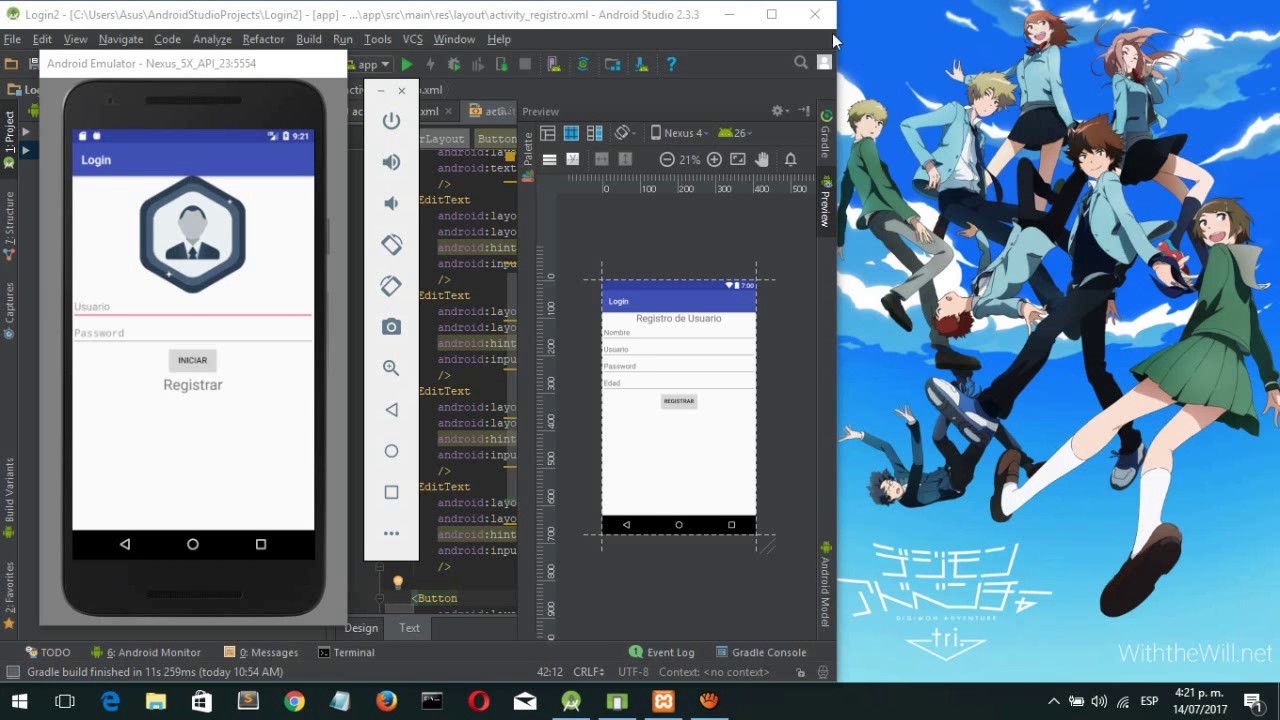Viewport: 1280px width, 720px height.
Task: Click the emulator sidebar overview square
Action: coord(391,492)
